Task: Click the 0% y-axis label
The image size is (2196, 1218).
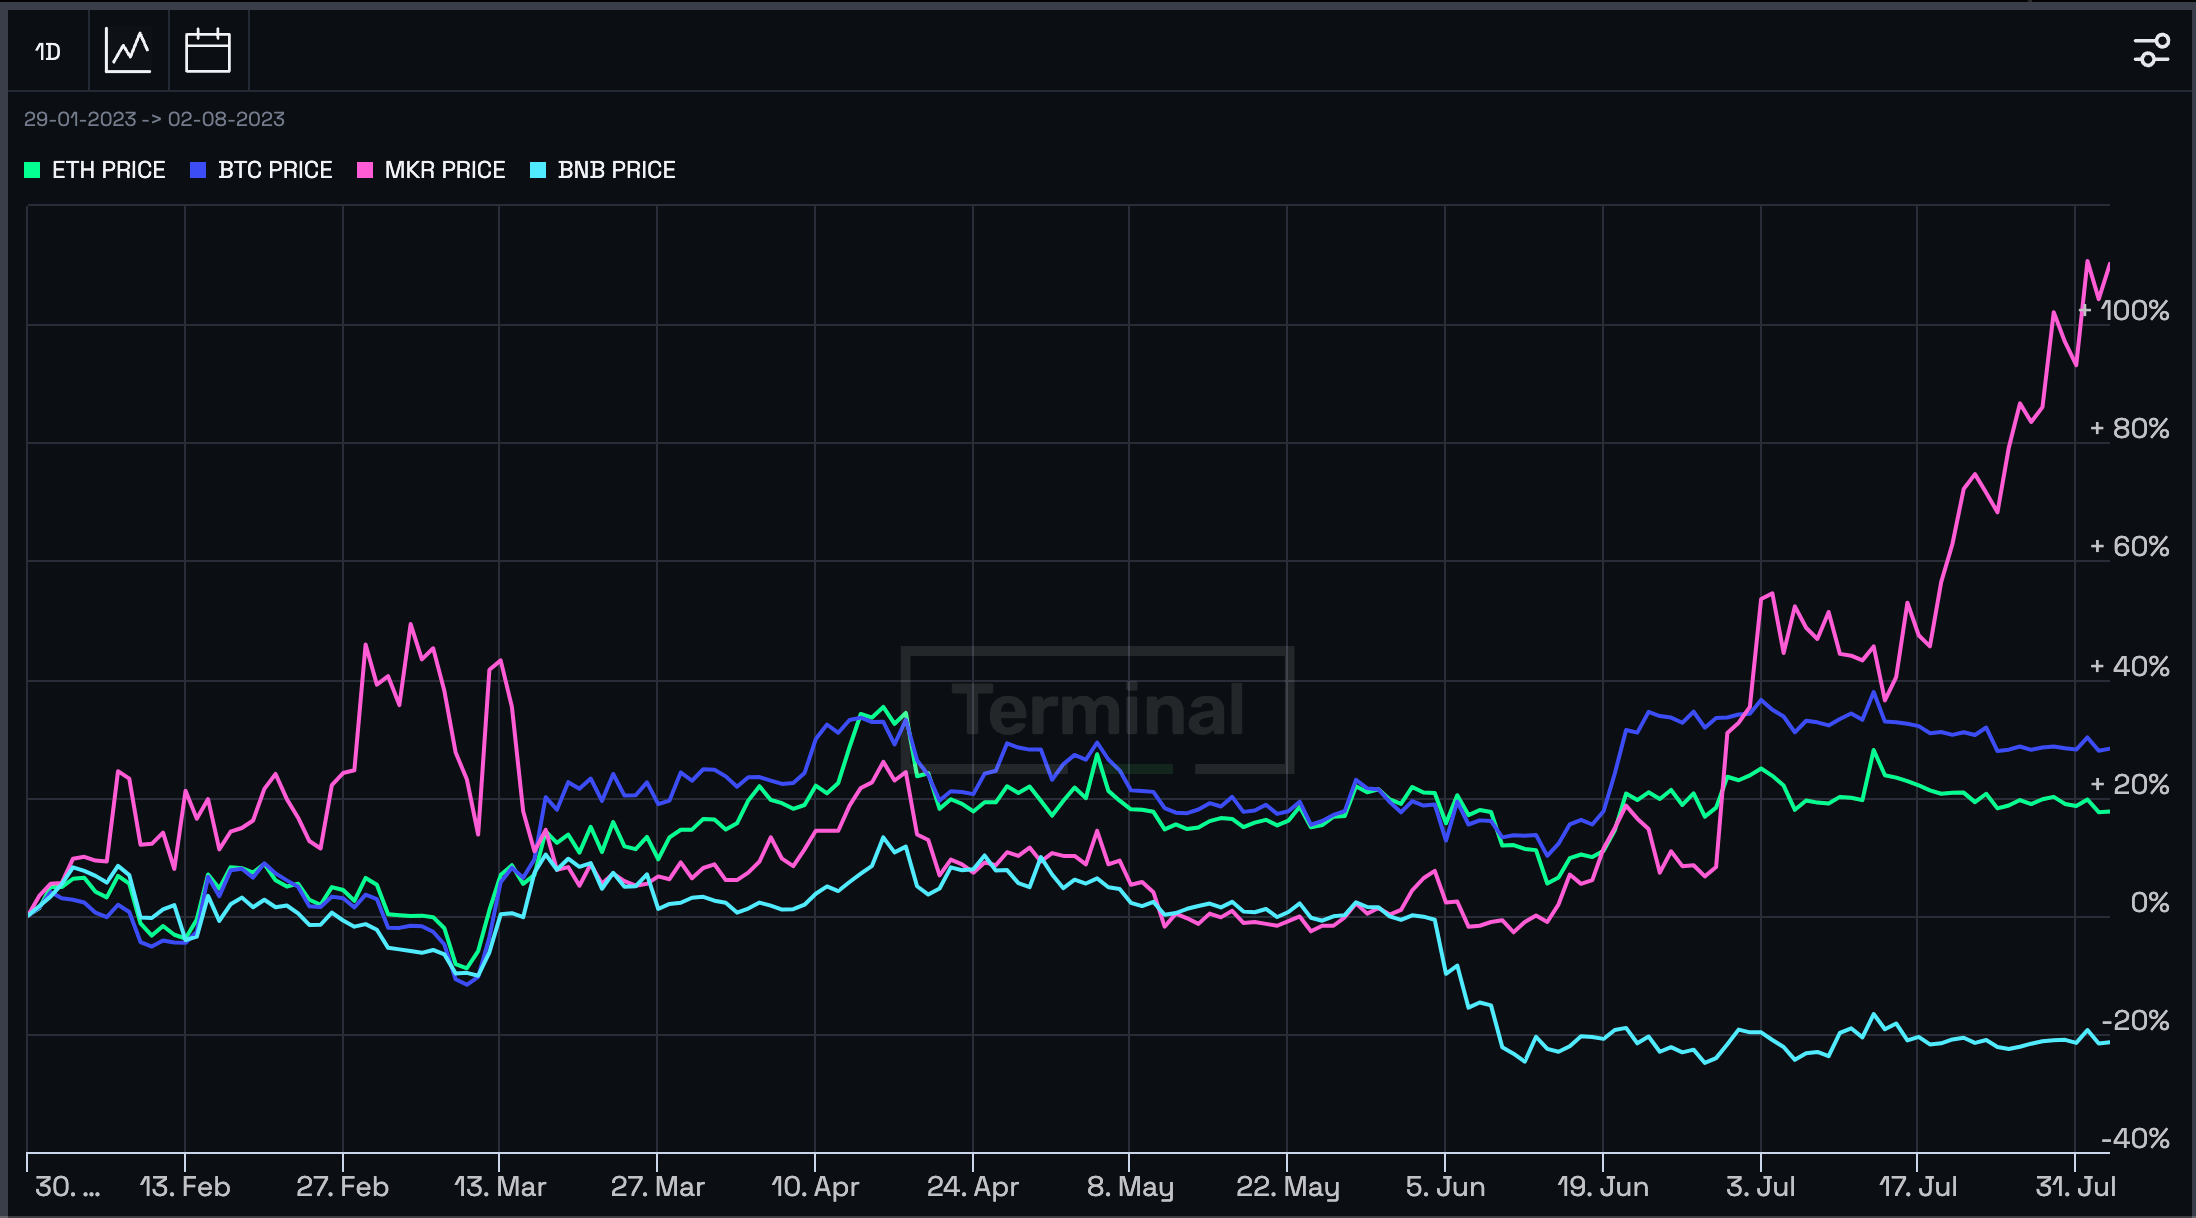Action: pos(2150,903)
